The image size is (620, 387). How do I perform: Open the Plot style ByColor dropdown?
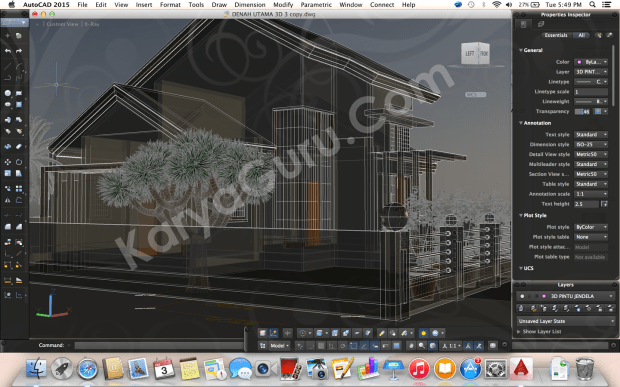pos(591,227)
